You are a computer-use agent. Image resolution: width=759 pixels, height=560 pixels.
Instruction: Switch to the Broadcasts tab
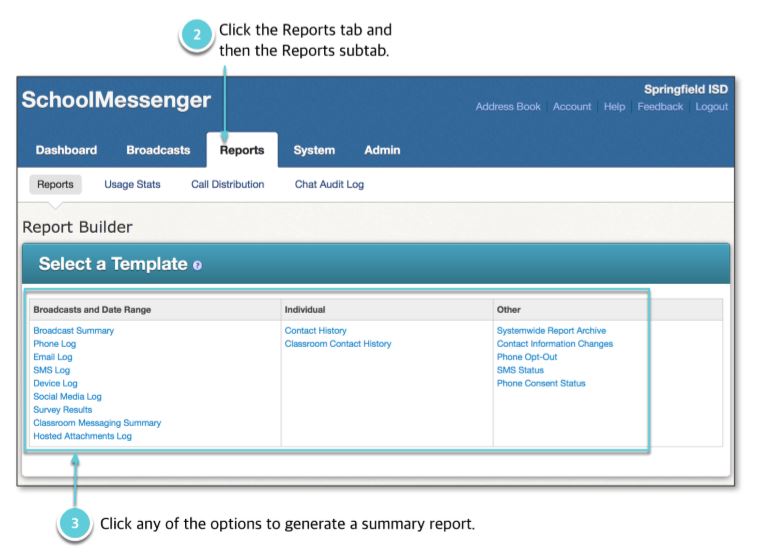click(158, 150)
